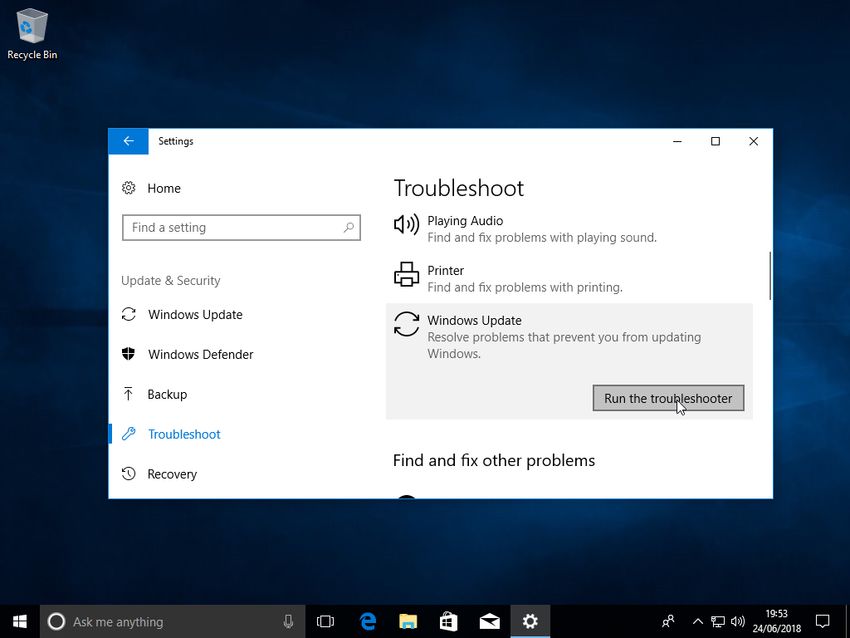Go back using the Settings back arrow

pos(128,141)
